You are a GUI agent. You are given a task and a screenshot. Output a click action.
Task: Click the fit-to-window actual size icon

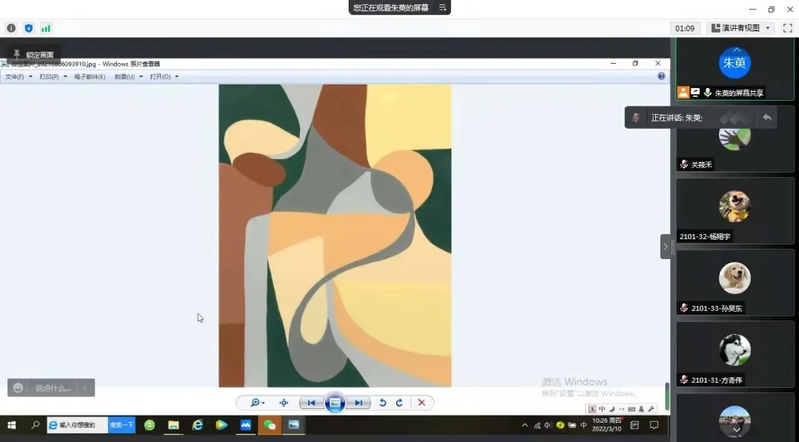284,403
